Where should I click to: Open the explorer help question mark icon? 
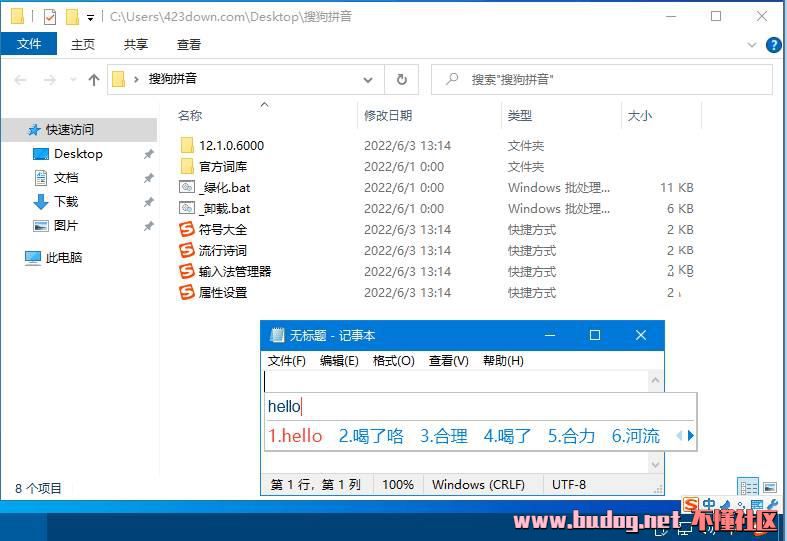click(x=773, y=45)
